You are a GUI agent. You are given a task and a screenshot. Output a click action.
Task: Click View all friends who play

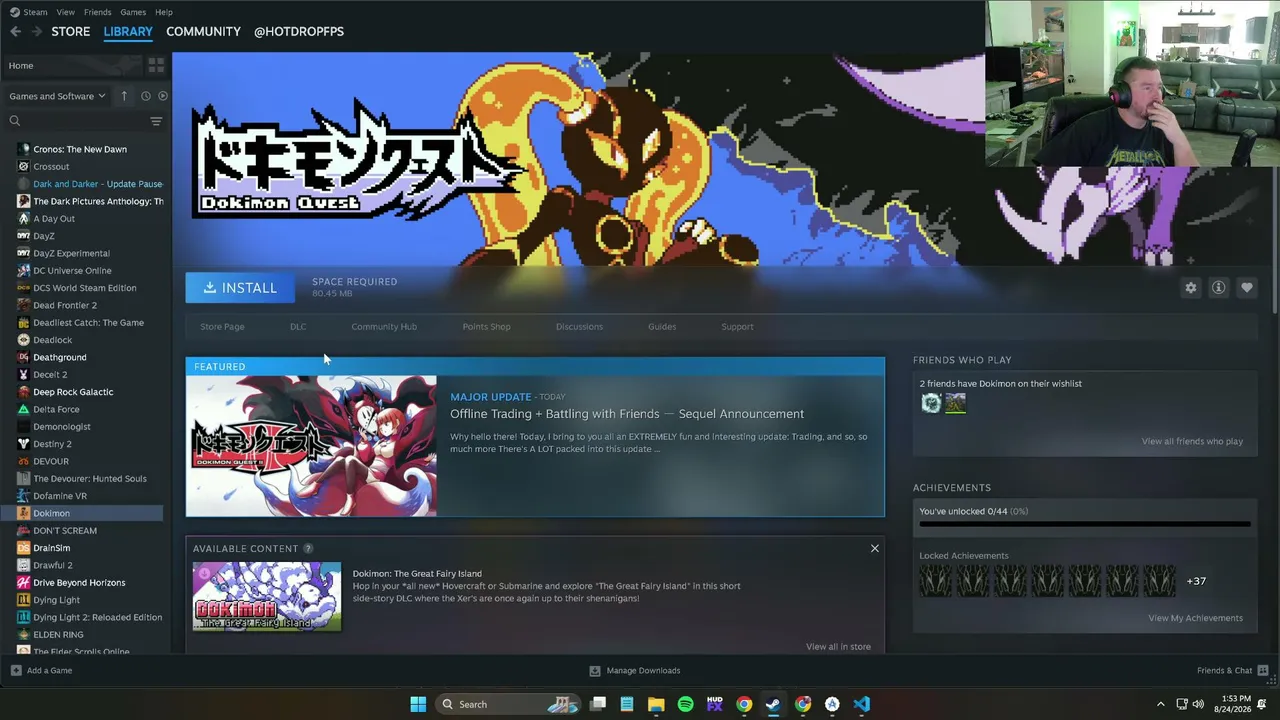pyautogui.click(x=1192, y=441)
